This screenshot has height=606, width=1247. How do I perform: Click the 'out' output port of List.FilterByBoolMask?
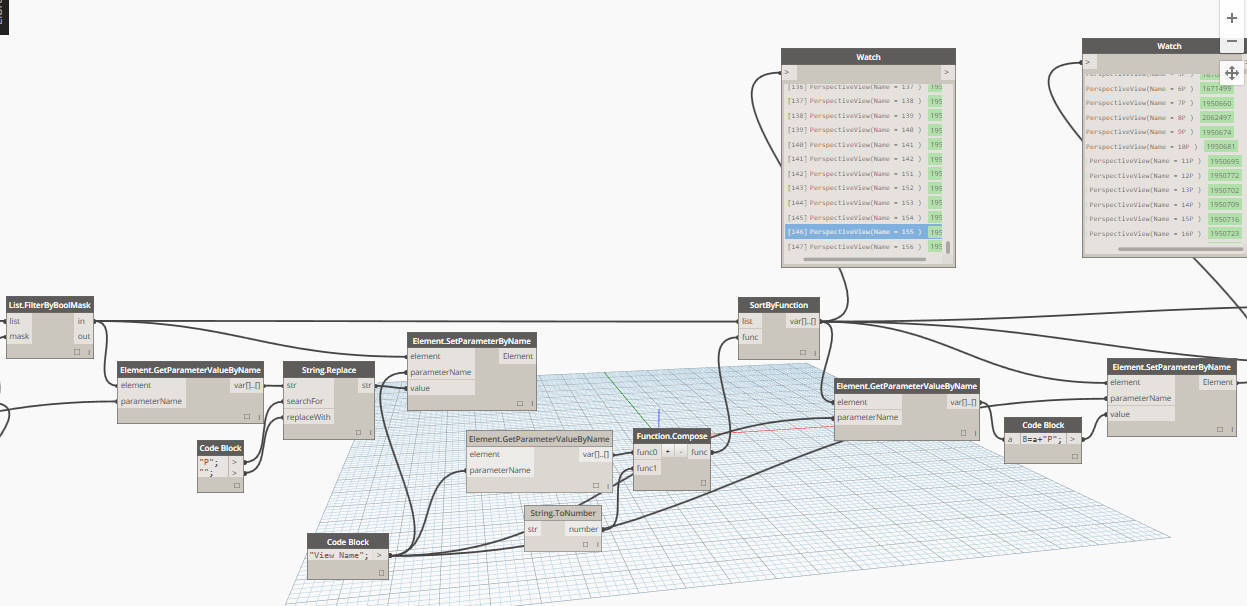82,337
